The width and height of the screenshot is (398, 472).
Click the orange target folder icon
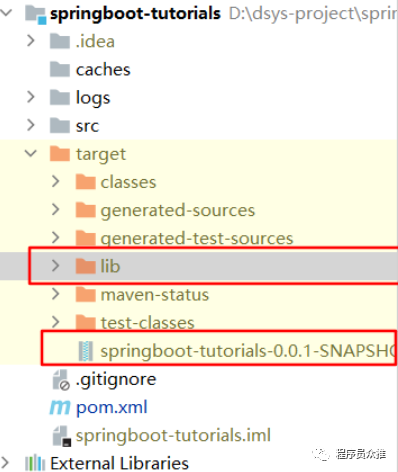60,154
